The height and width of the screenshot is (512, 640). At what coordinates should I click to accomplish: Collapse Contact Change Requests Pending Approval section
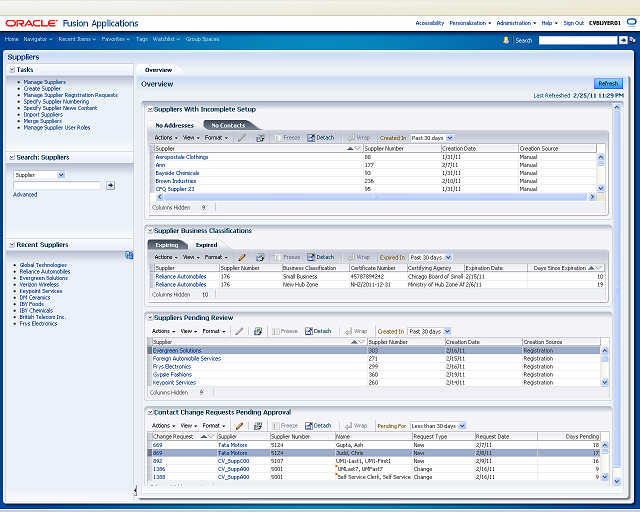coord(150,412)
